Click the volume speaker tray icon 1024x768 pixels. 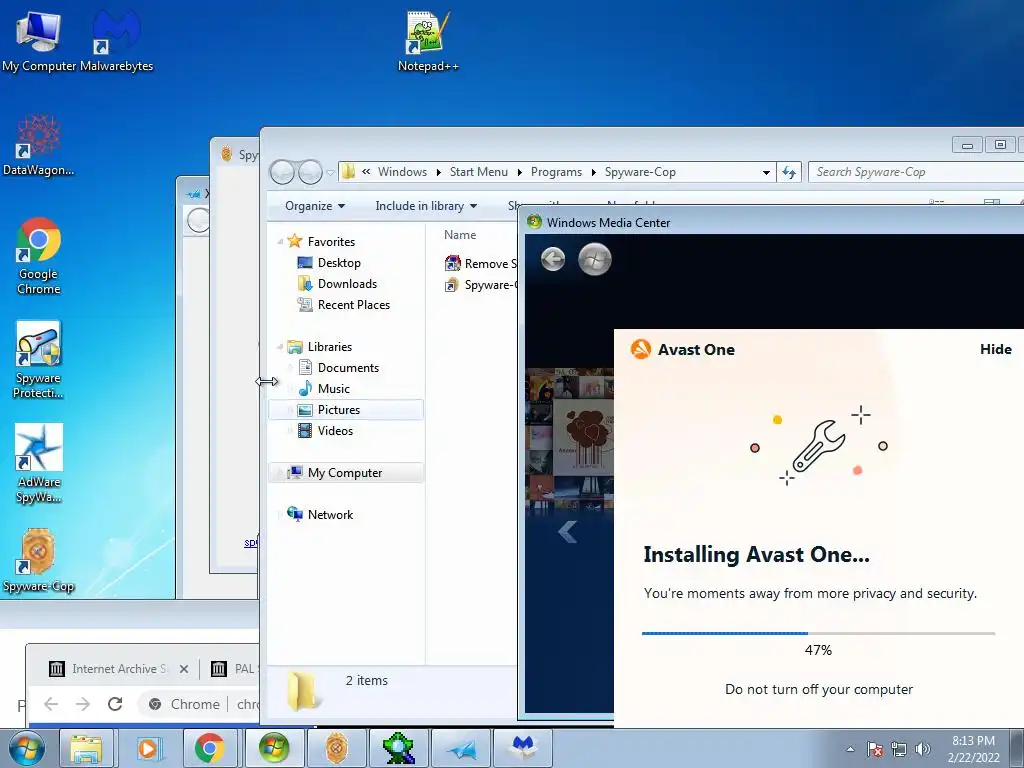tap(922, 749)
